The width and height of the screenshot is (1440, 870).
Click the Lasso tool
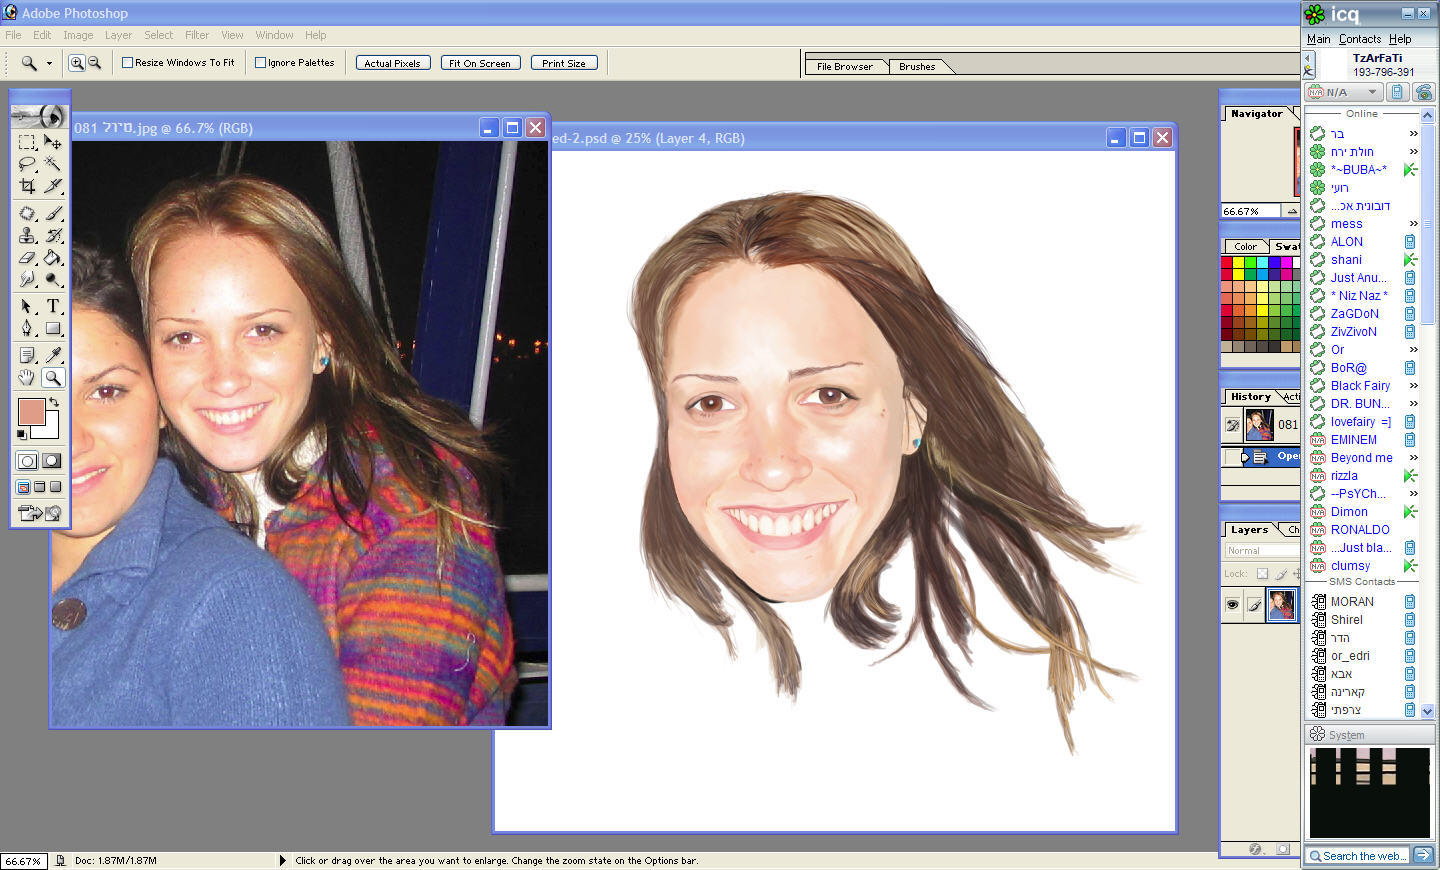pos(27,164)
